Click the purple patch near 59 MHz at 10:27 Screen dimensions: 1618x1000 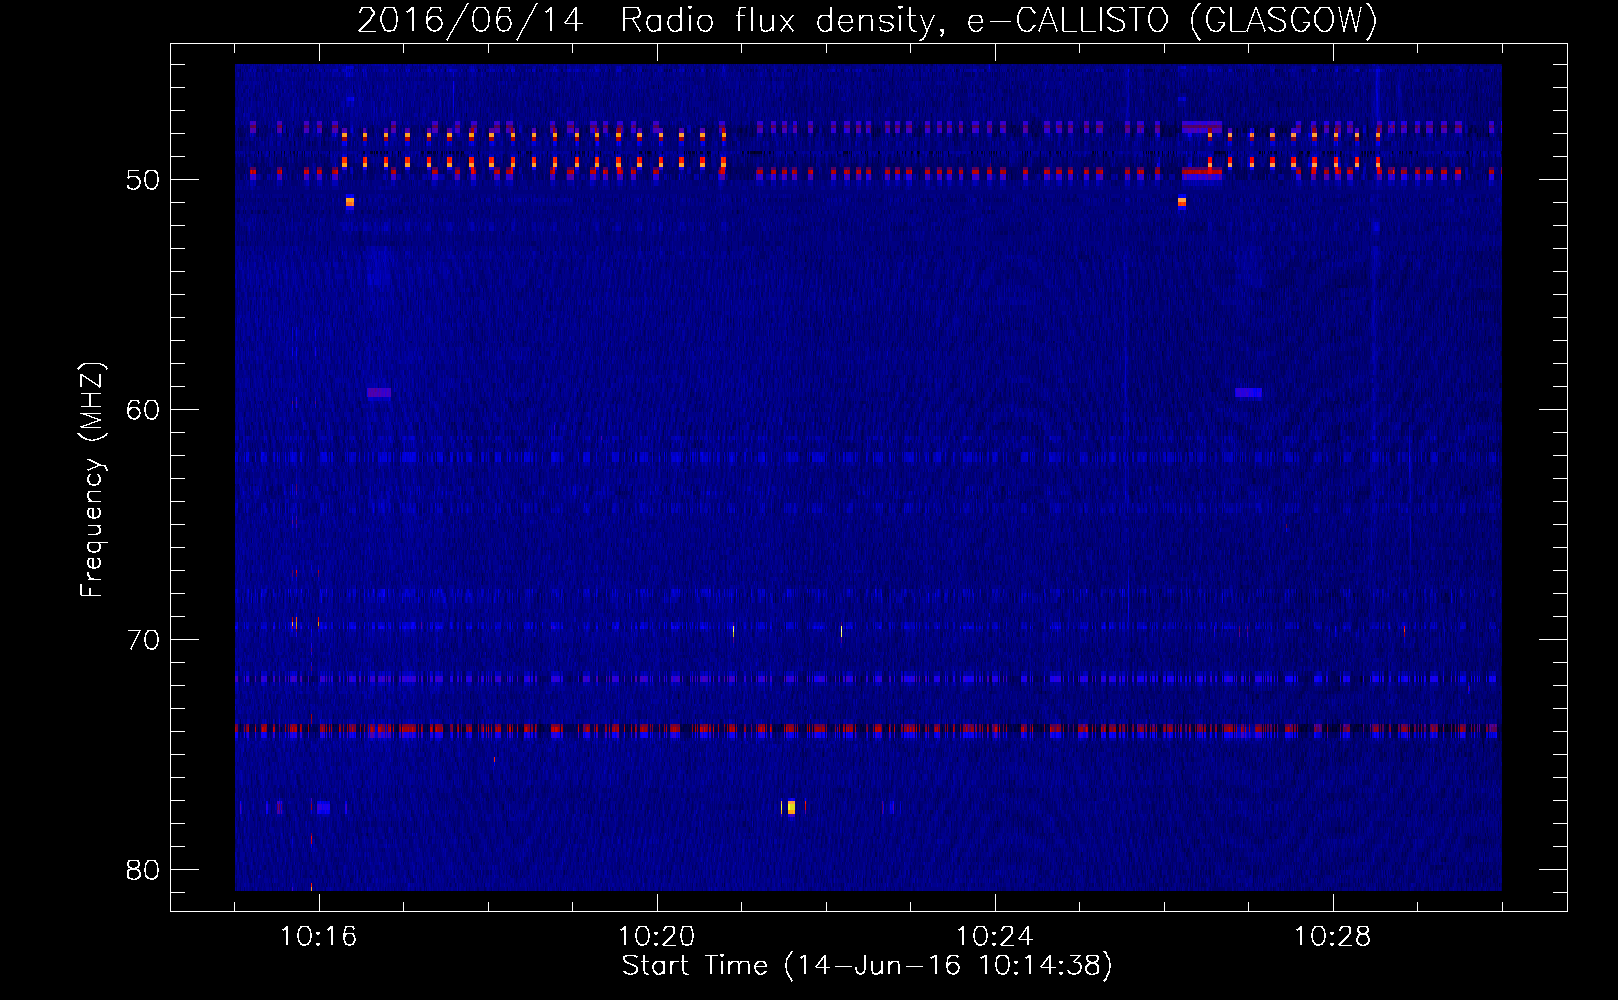[1248, 393]
